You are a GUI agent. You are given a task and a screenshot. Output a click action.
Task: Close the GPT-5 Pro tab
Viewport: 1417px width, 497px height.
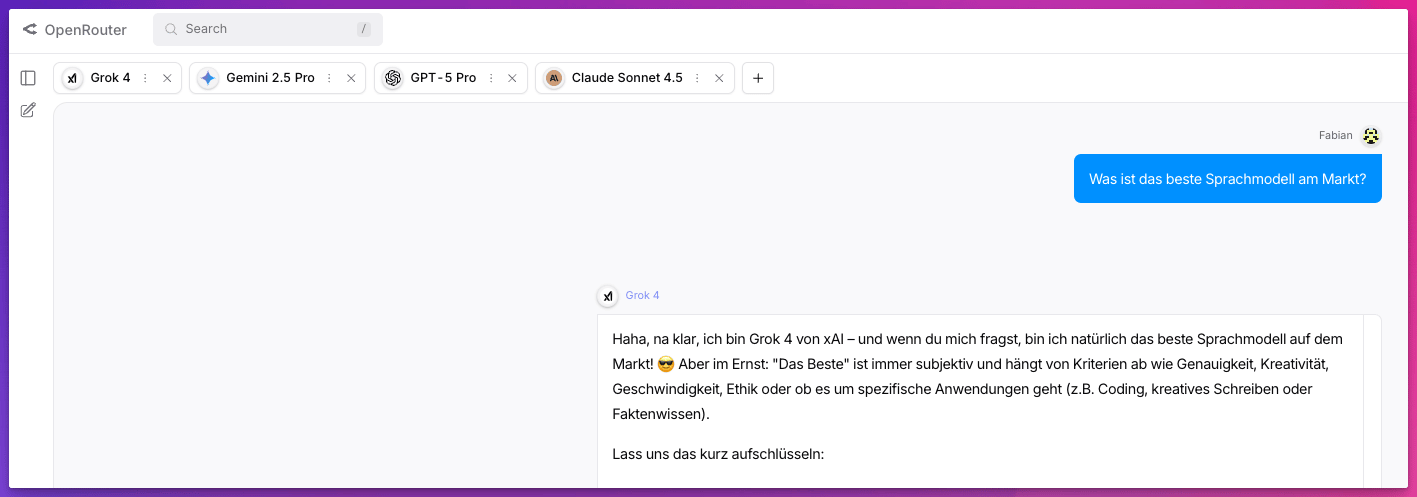[x=512, y=78]
